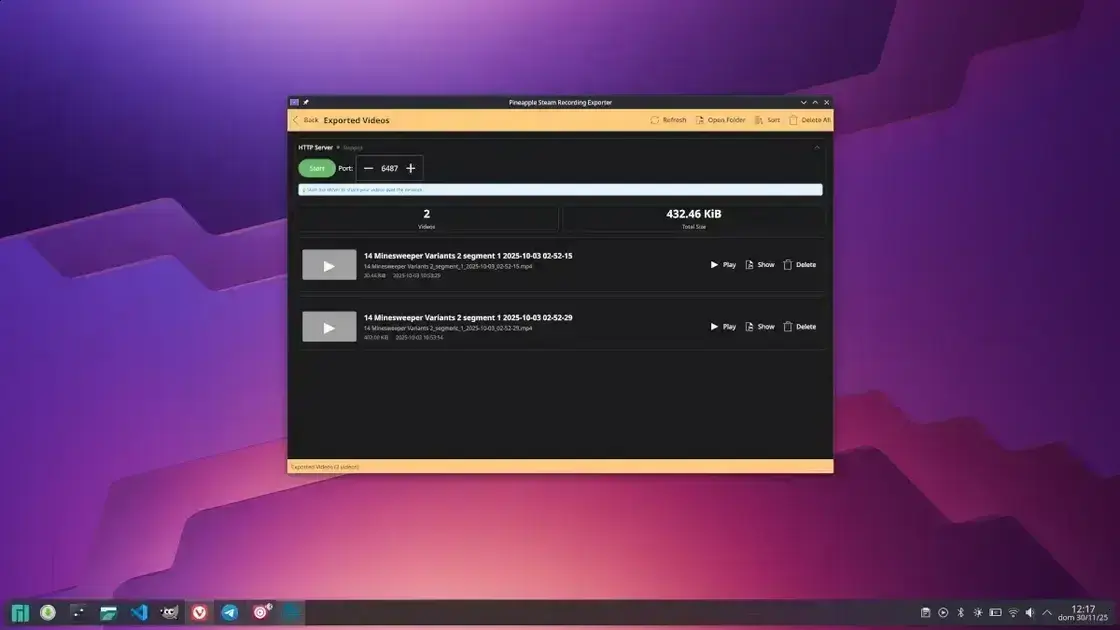Image resolution: width=1120 pixels, height=630 pixels.
Task: Launch Visual Studio Code from the taskbar
Action: point(139,613)
